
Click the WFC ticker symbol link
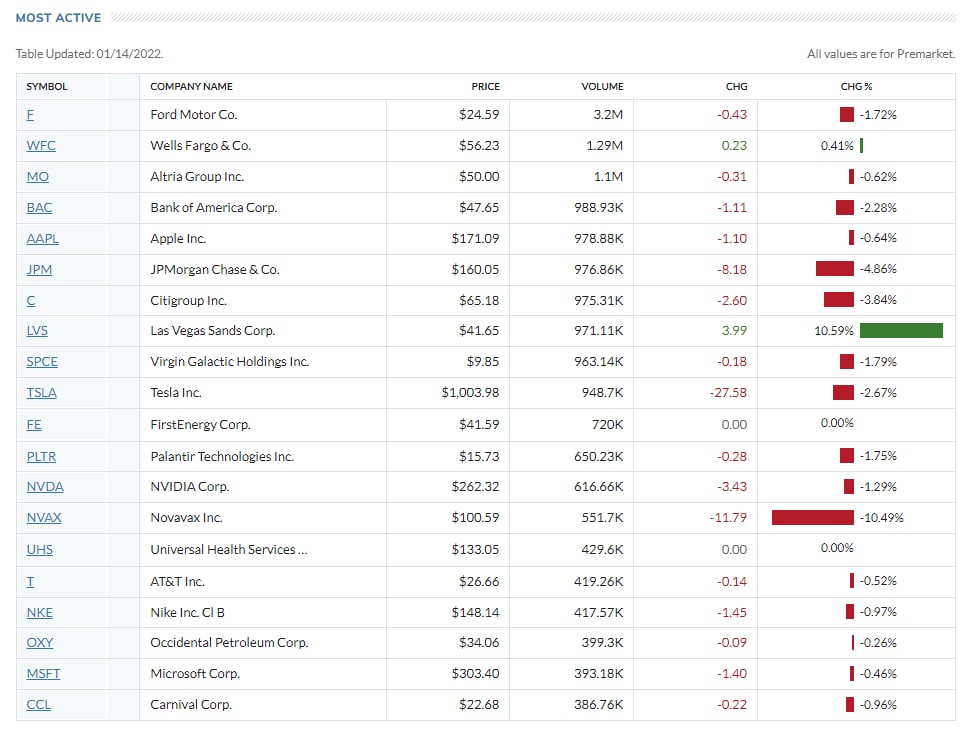click(x=41, y=145)
